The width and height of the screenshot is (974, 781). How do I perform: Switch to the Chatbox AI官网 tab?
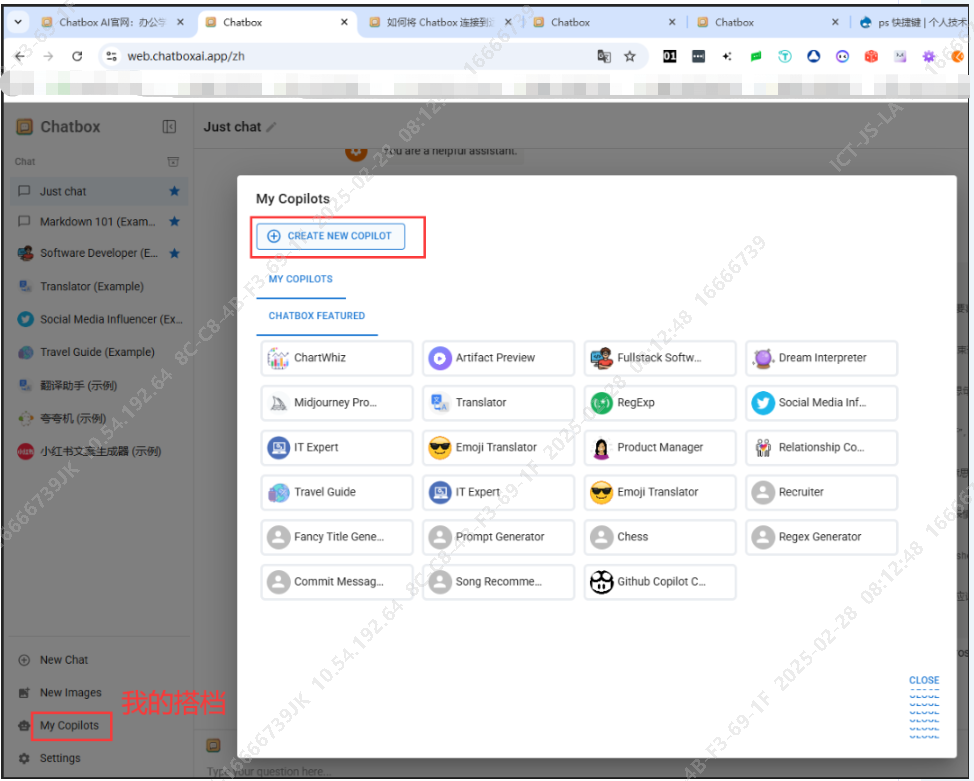(111, 22)
